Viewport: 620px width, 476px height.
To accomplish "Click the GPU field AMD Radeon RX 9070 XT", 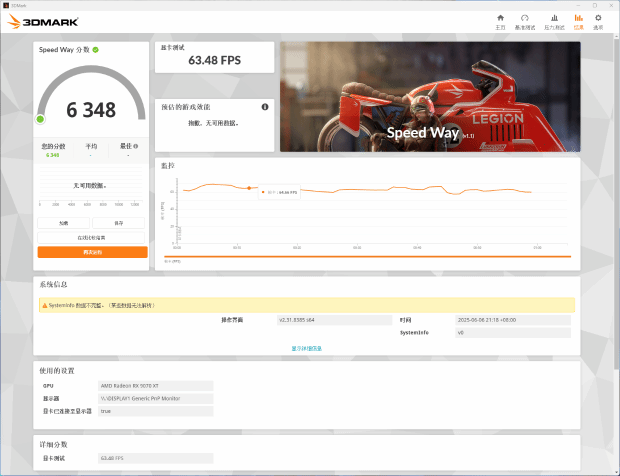I will click(155, 386).
